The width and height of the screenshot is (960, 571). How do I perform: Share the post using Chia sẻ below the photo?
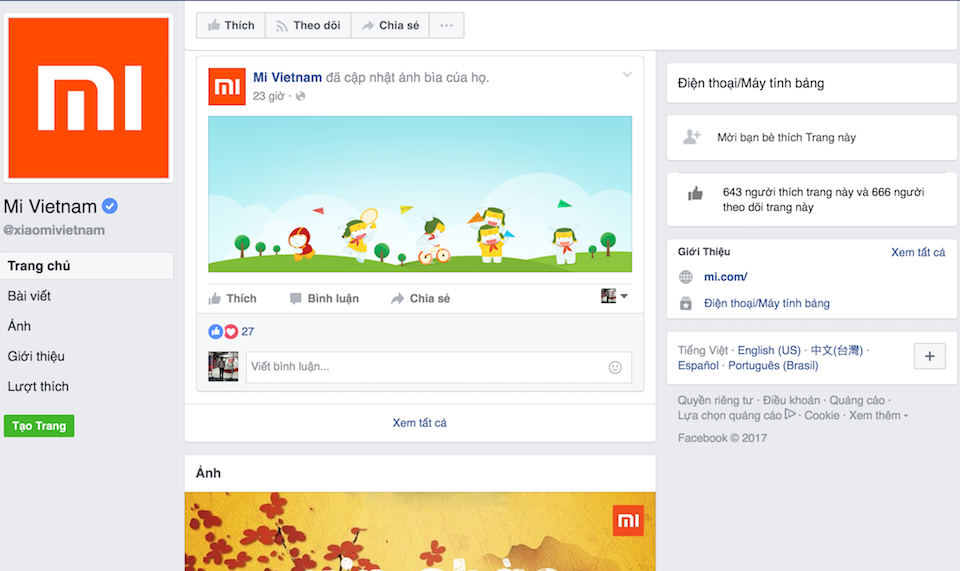pyautogui.click(x=420, y=299)
